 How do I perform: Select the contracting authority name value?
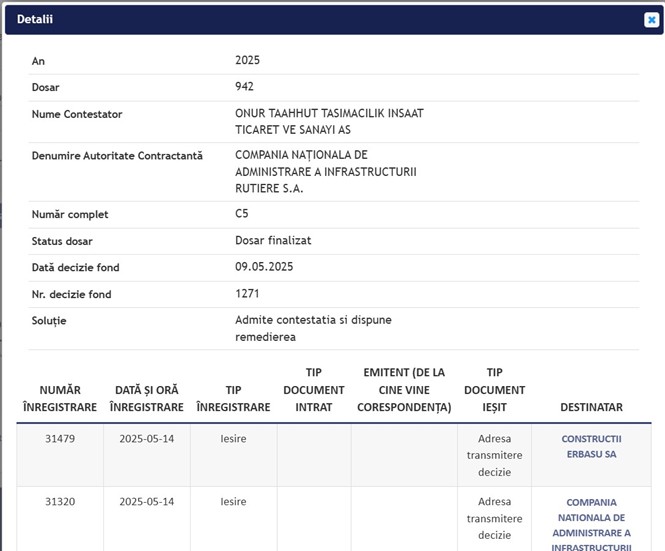[326, 171]
